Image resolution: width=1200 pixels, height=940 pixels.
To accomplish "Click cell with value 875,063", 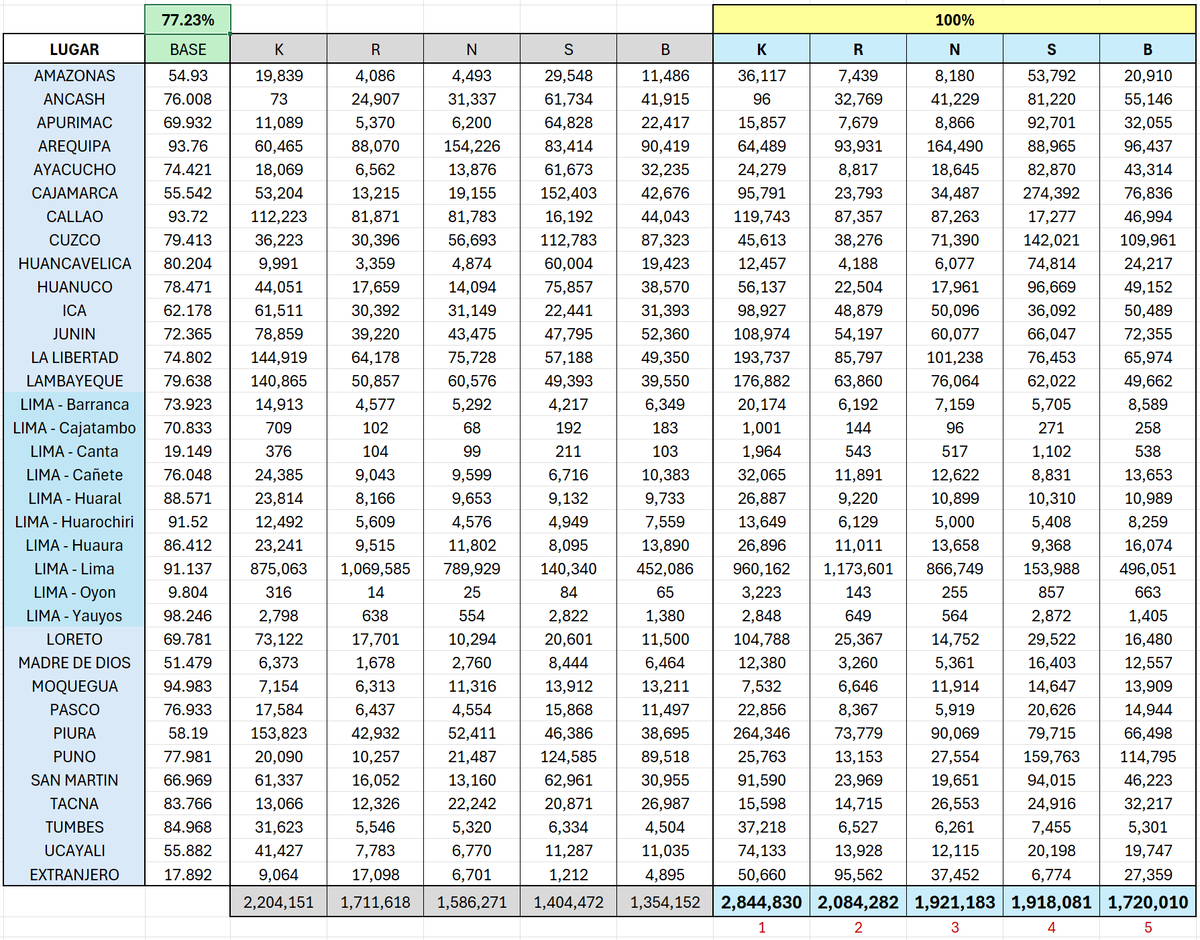I will click(x=278, y=569).
